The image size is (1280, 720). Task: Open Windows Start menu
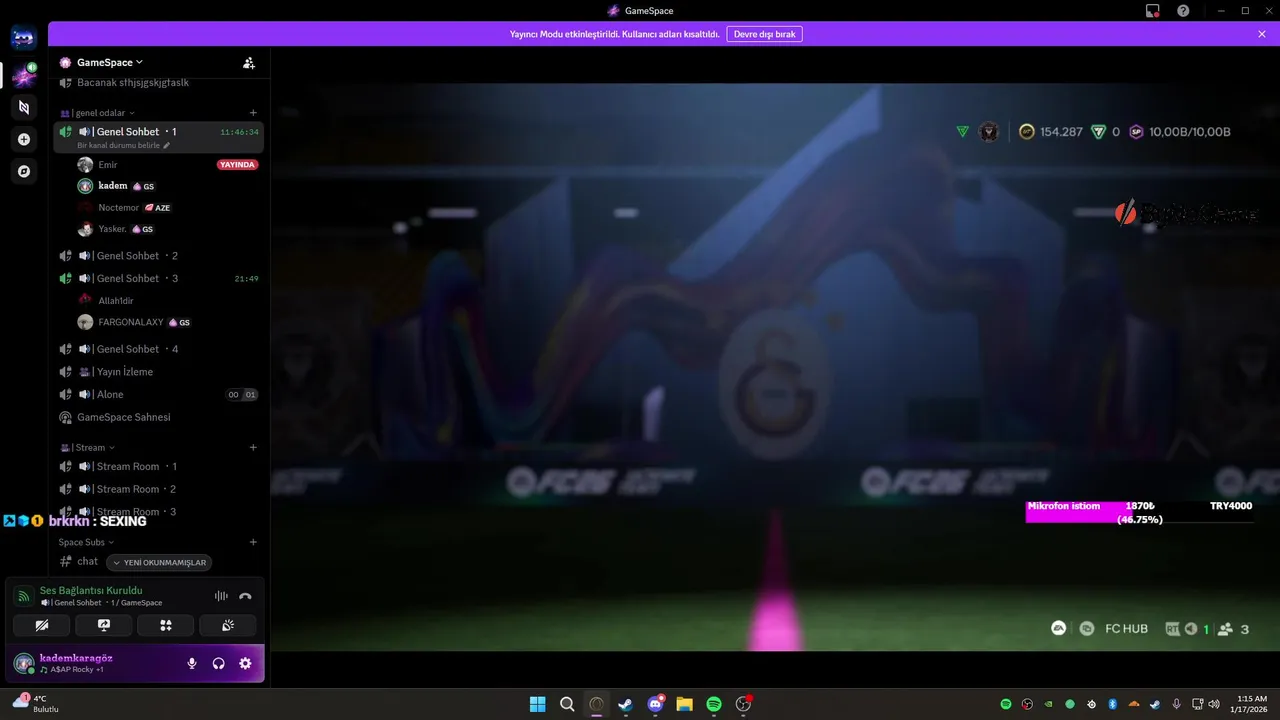(537, 704)
